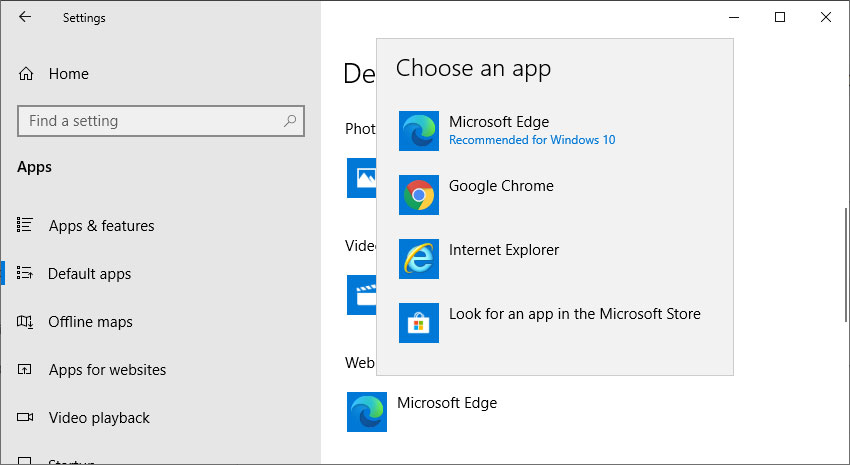
Task: Click the Apps for websites icon
Action: click(x=25, y=370)
